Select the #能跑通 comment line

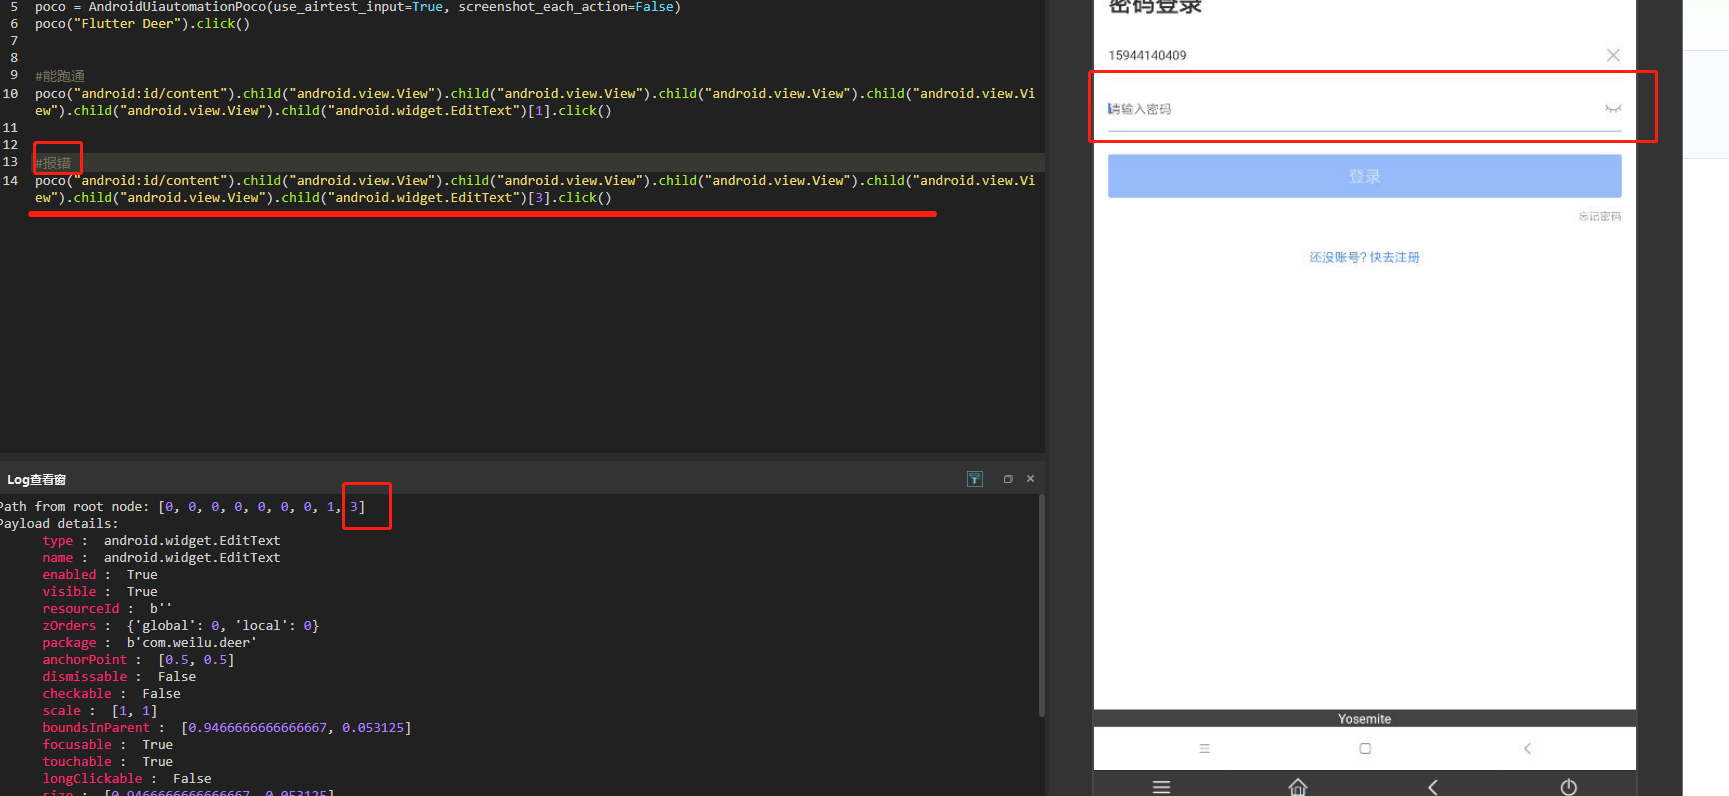coord(60,76)
